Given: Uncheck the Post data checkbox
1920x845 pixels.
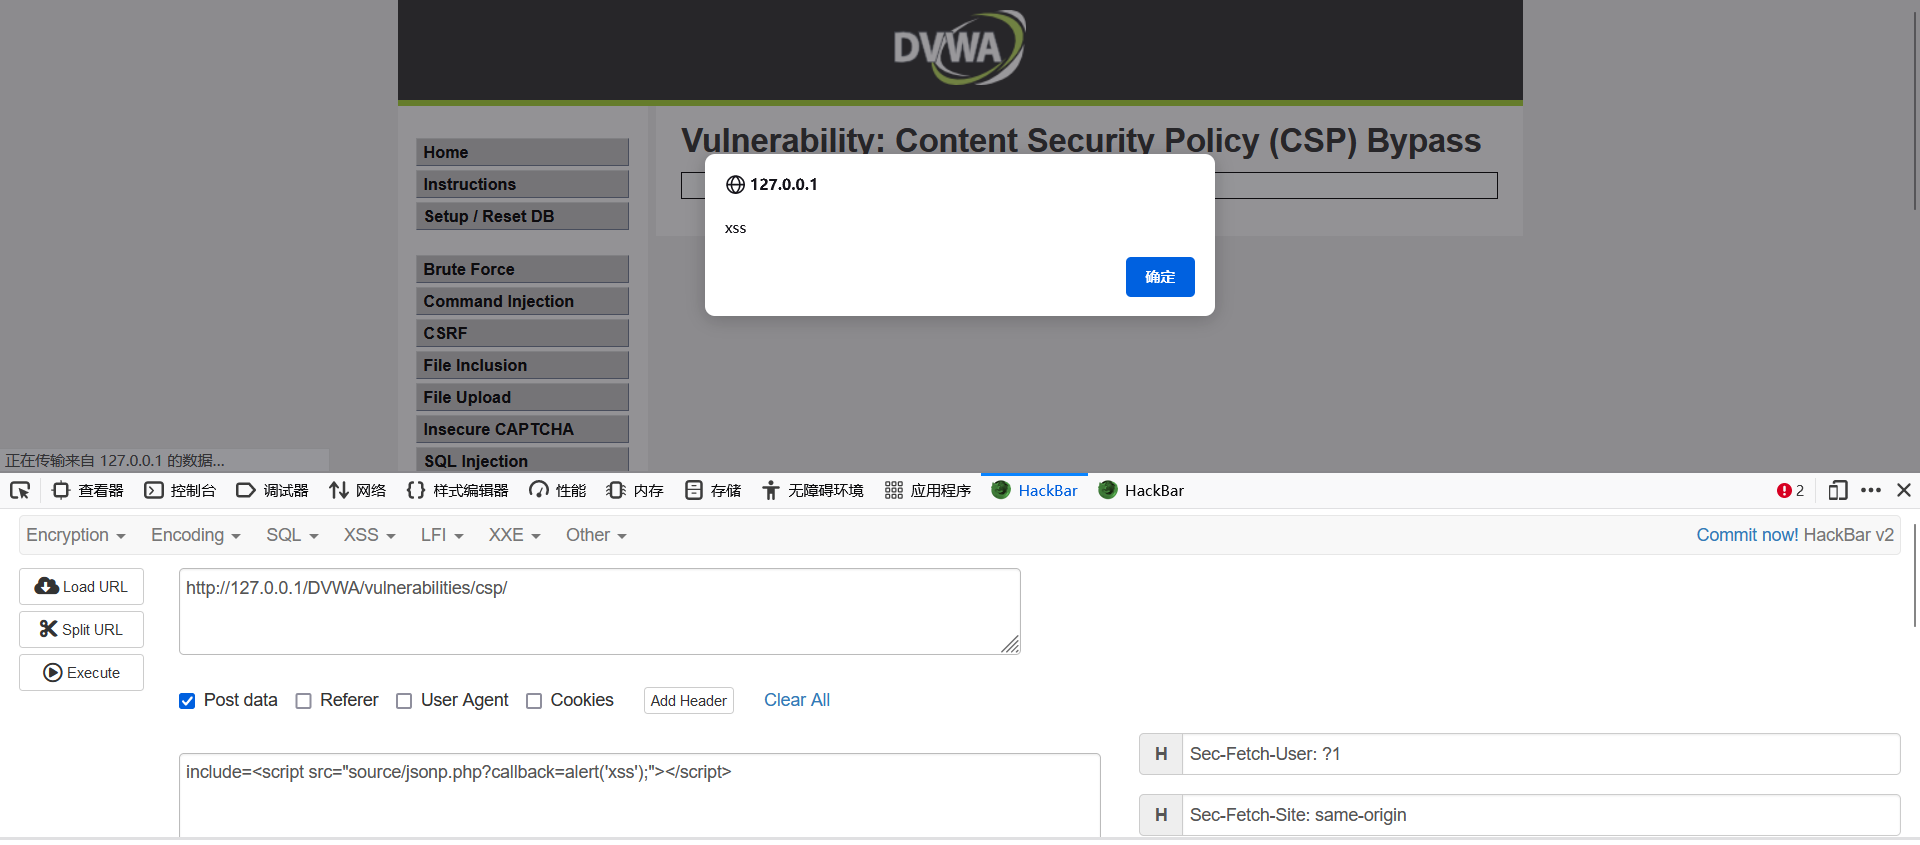Looking at the screenshot, I should (x=187, y=701).
